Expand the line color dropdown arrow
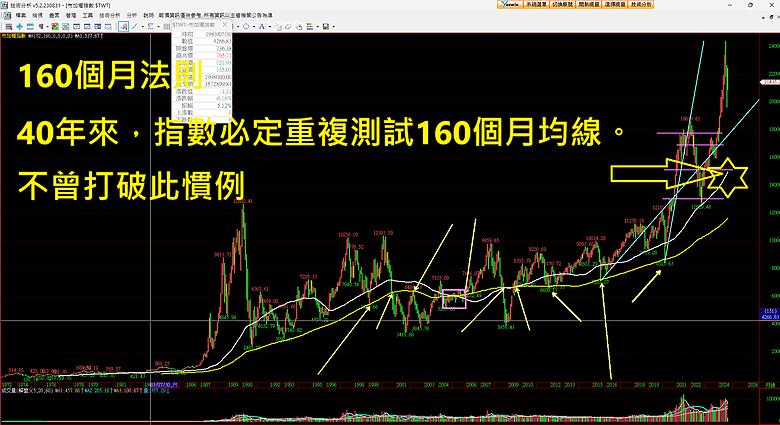780x425 pixels. [318, 26]
